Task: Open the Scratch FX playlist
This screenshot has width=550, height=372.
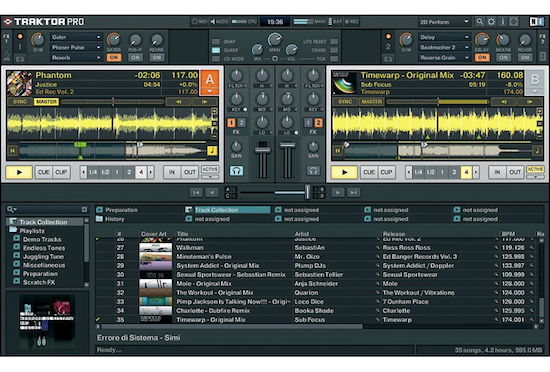Action: (x=39, y=282)
